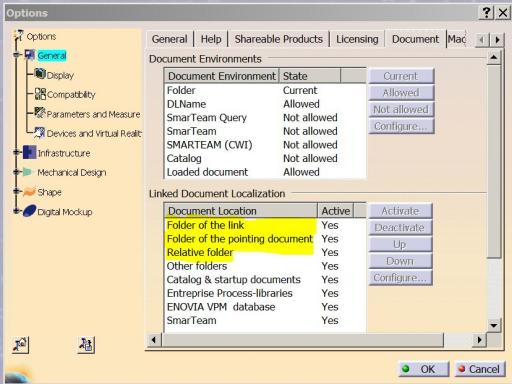Select Folder of the pointing document row
This screenshot has height=384, width=512.
(265, 239)
